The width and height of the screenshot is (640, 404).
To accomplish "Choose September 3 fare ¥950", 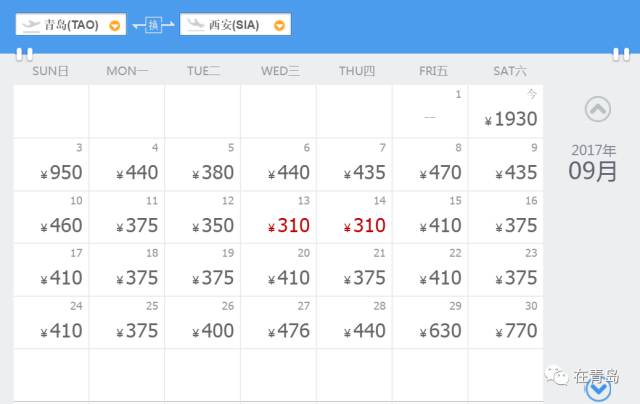I will 51,164.
